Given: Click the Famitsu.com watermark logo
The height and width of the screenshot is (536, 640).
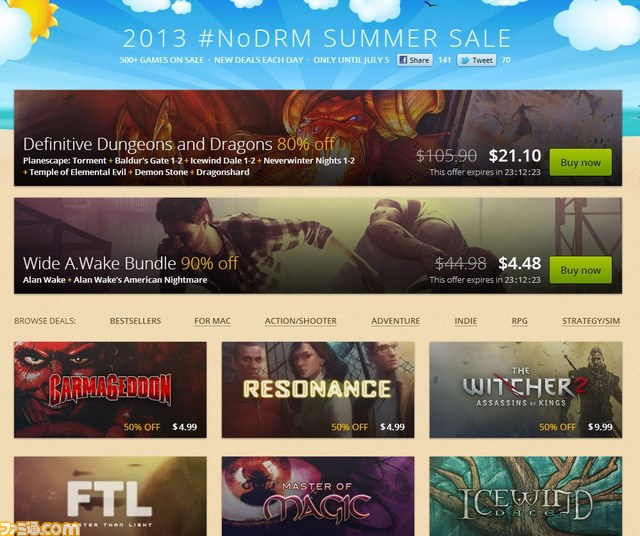Looking at the screenshot, I should point(40,528).
